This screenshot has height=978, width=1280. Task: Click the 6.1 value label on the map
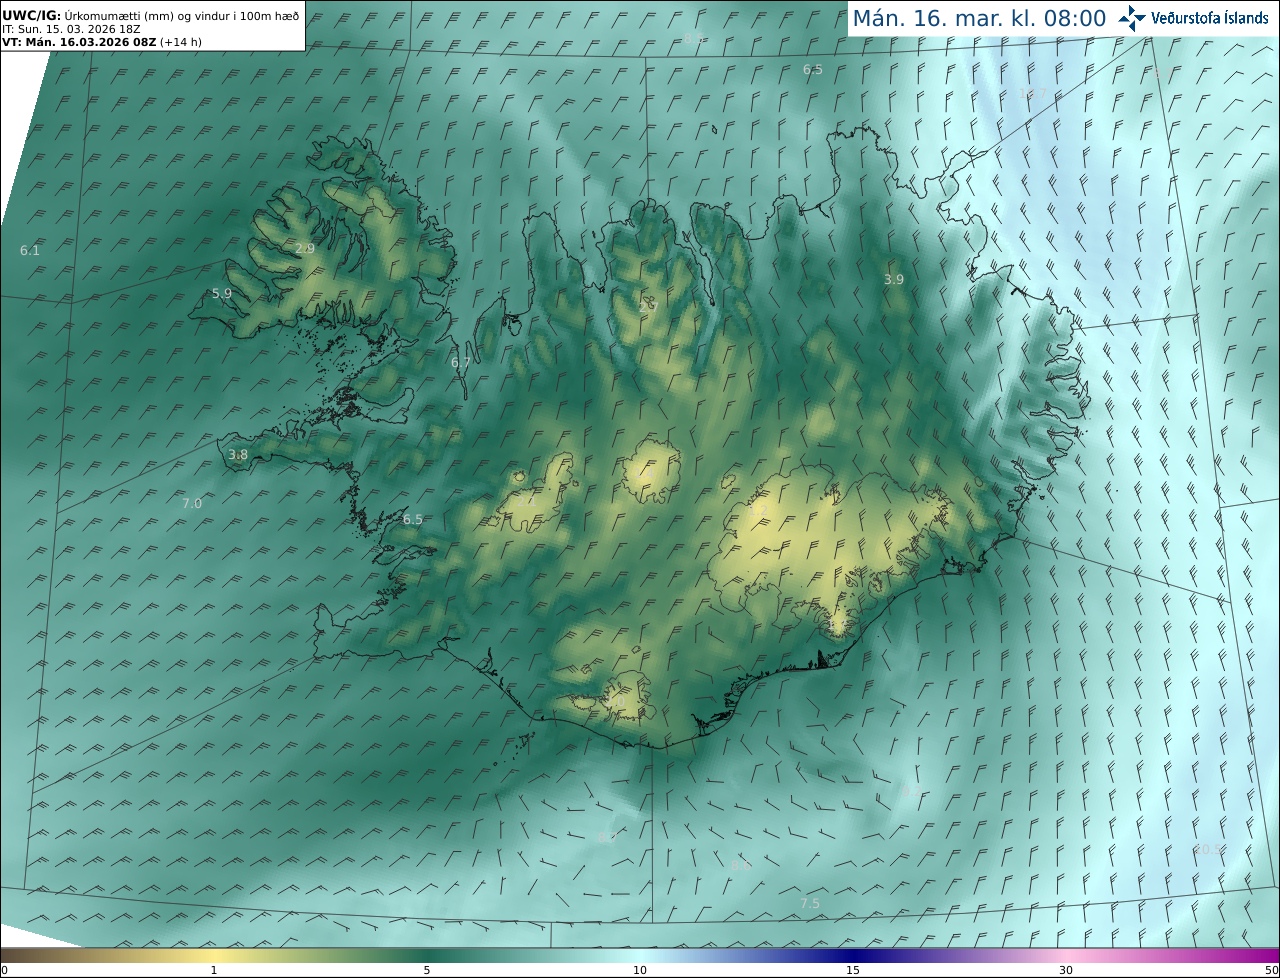[x=30, y=250]
